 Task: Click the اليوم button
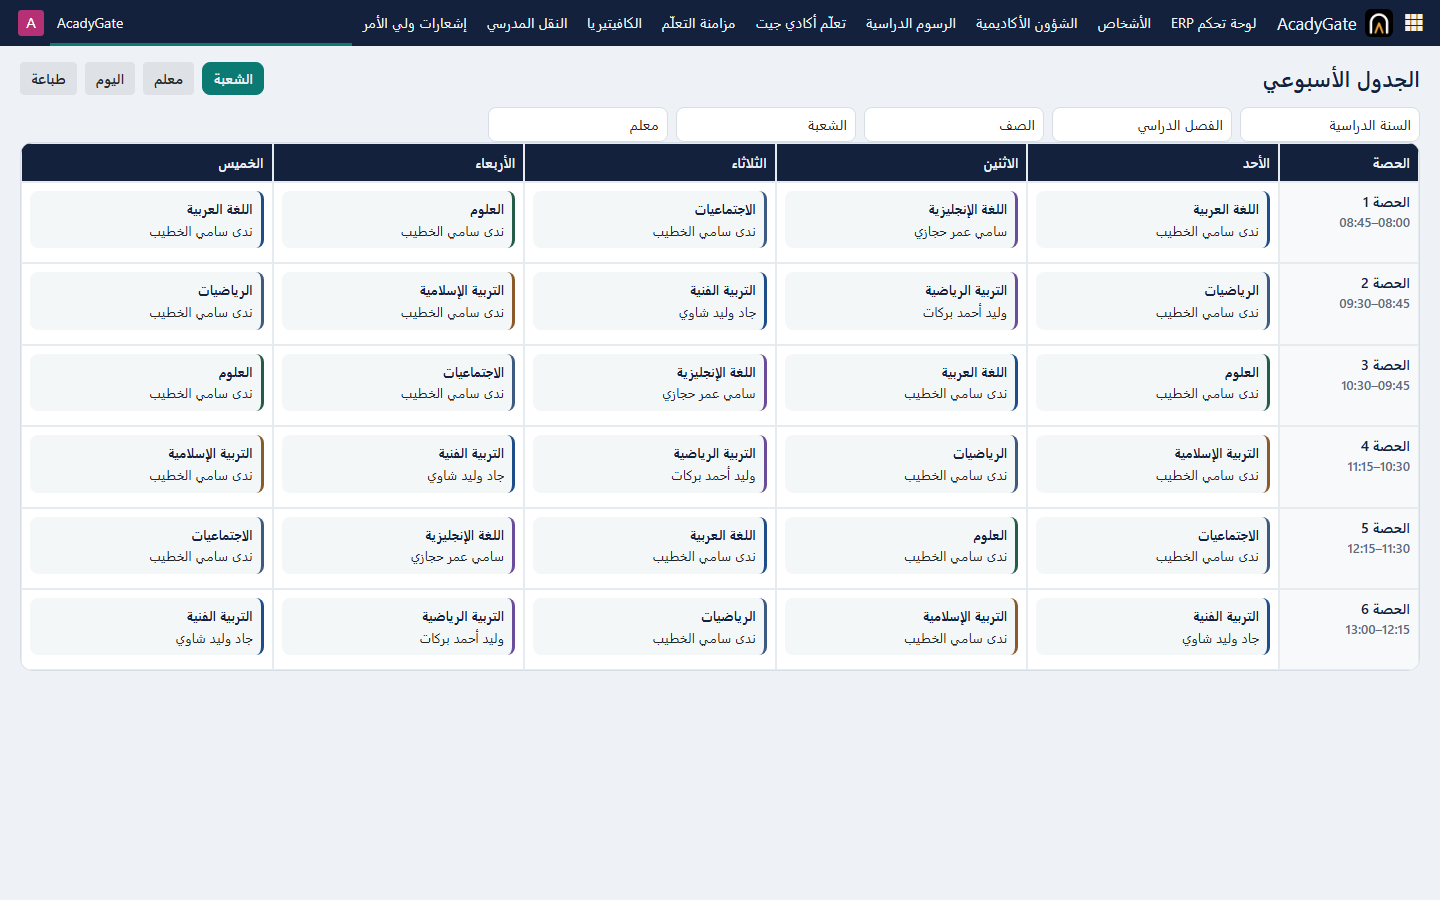coord(109,79)
